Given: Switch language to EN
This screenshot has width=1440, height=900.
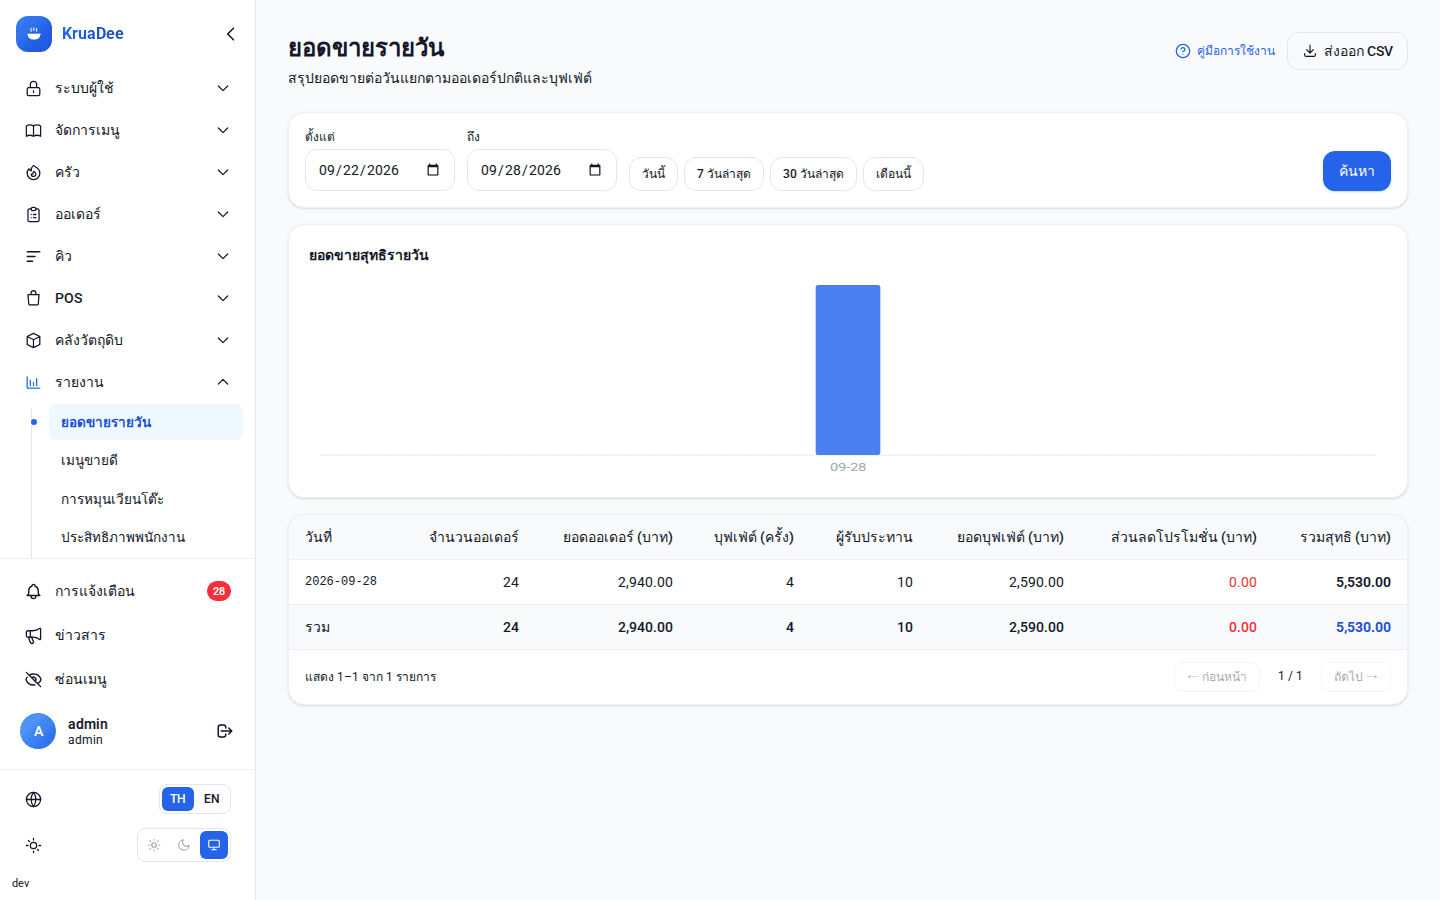Looking at the screenshot, I should coord(212,799).
